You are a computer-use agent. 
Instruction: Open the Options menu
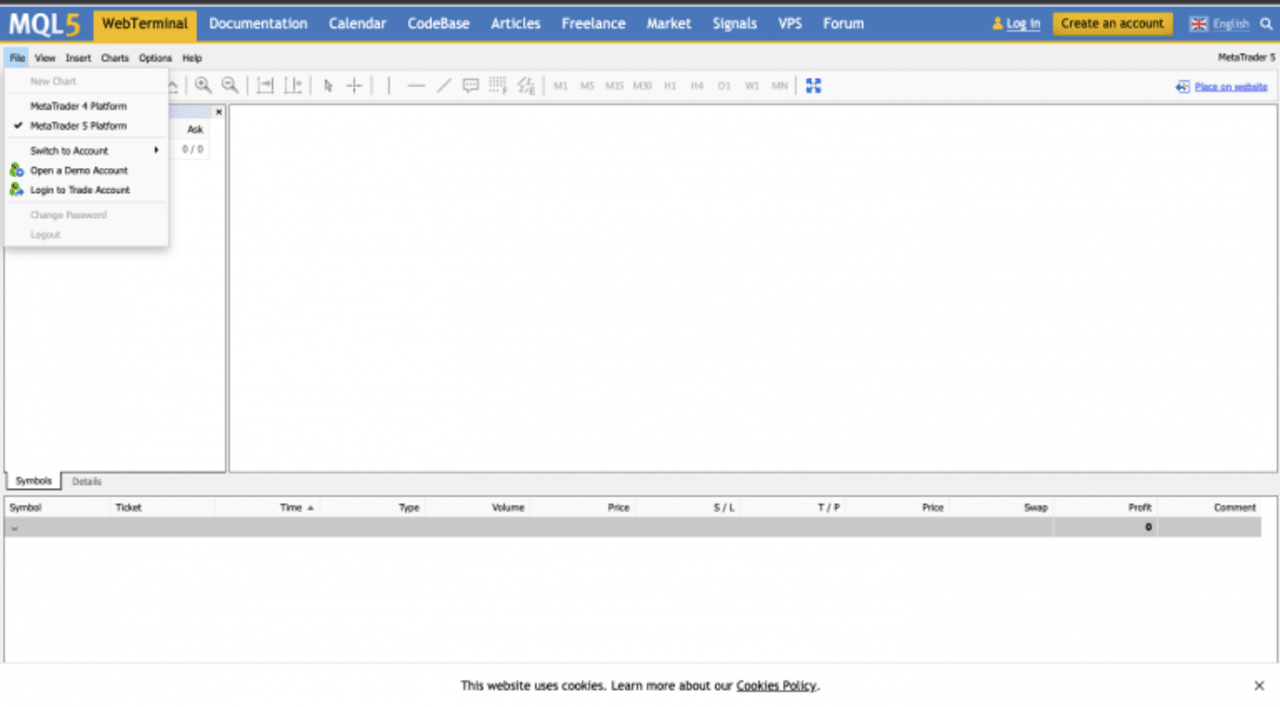coord(155,58)
